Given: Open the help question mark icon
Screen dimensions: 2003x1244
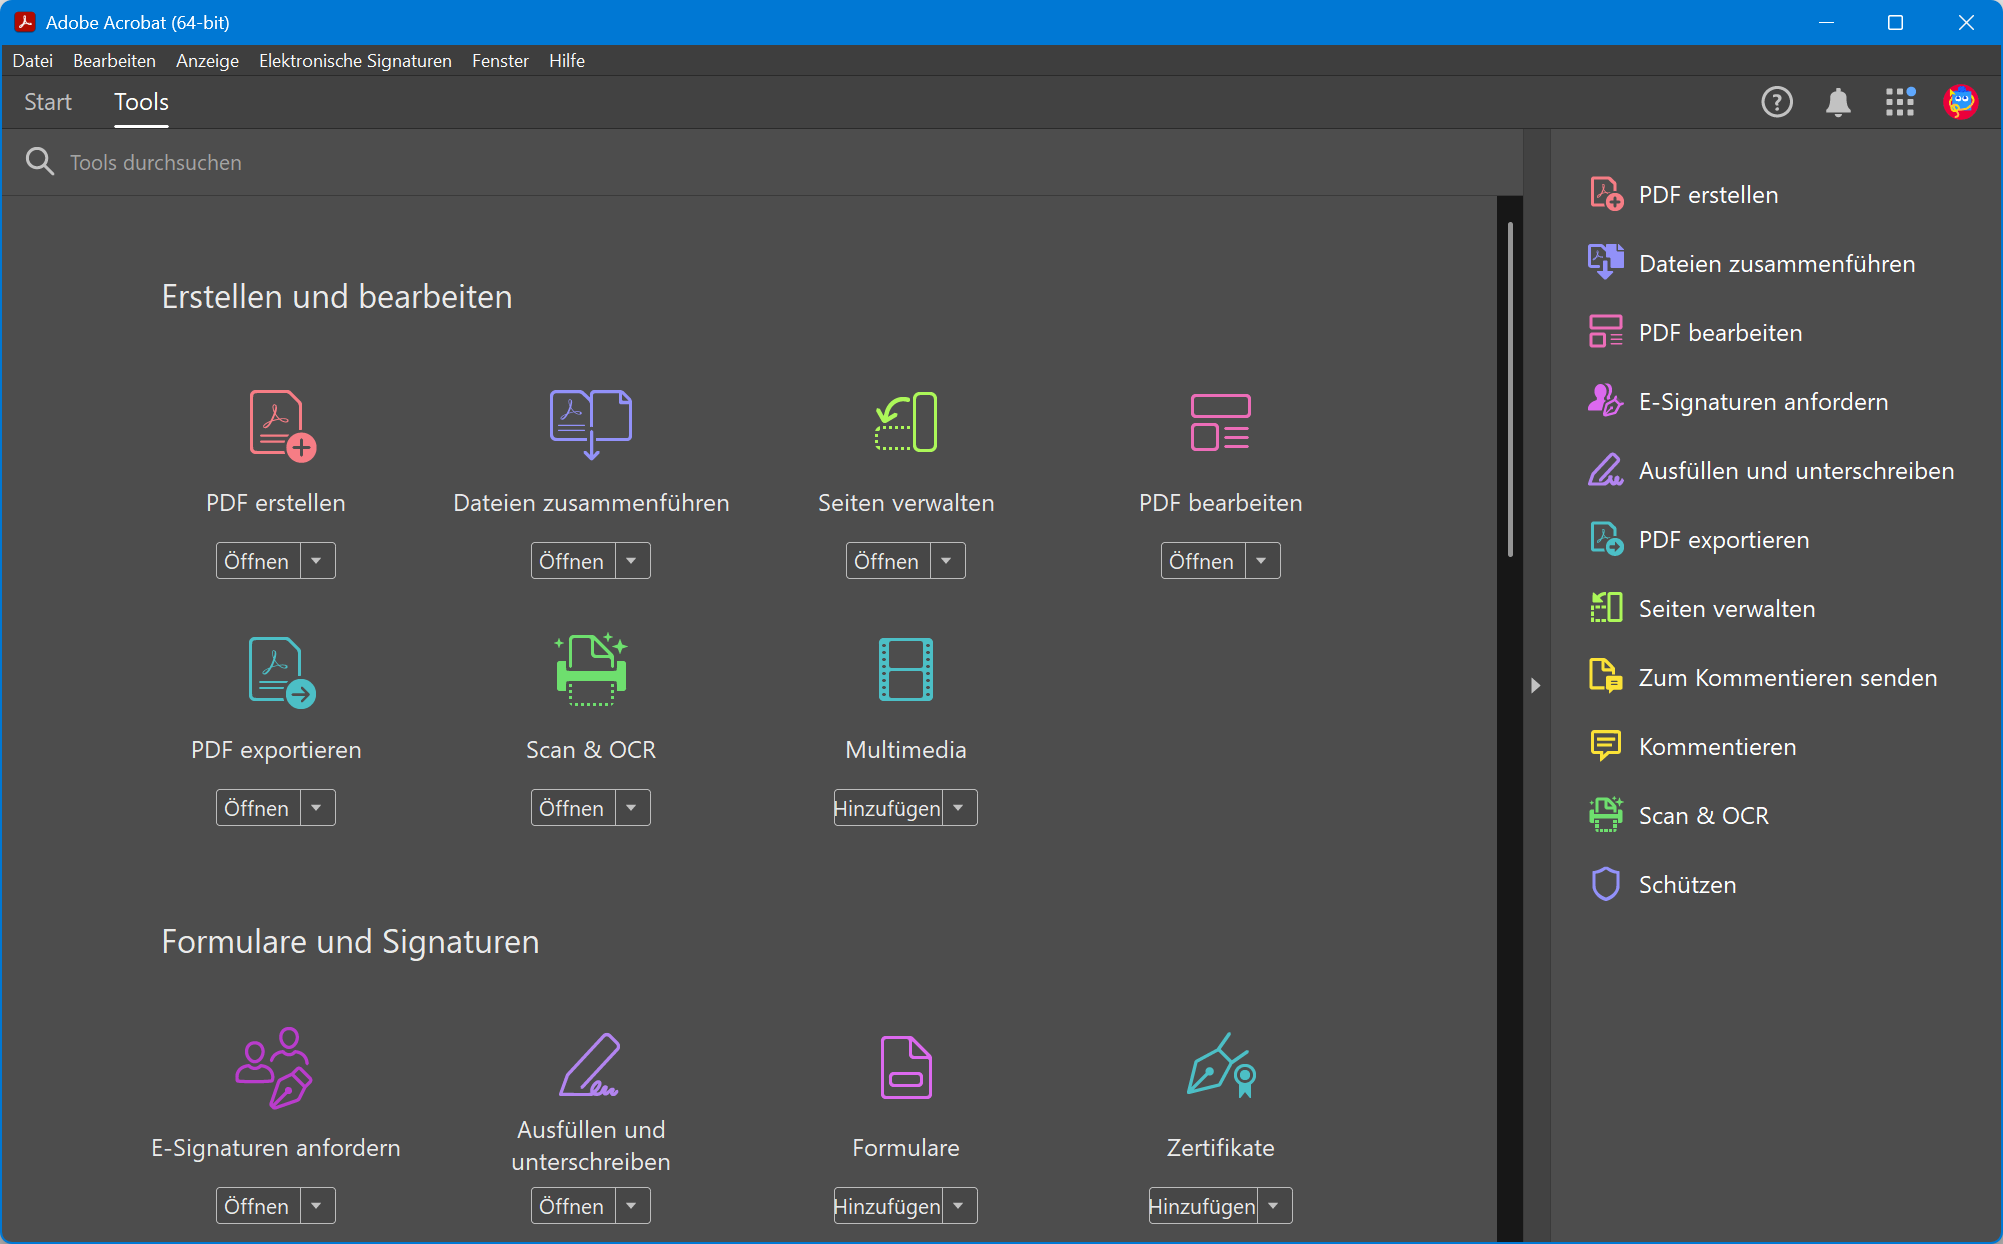Looking at the screenshot, I should click(1777, 102).
